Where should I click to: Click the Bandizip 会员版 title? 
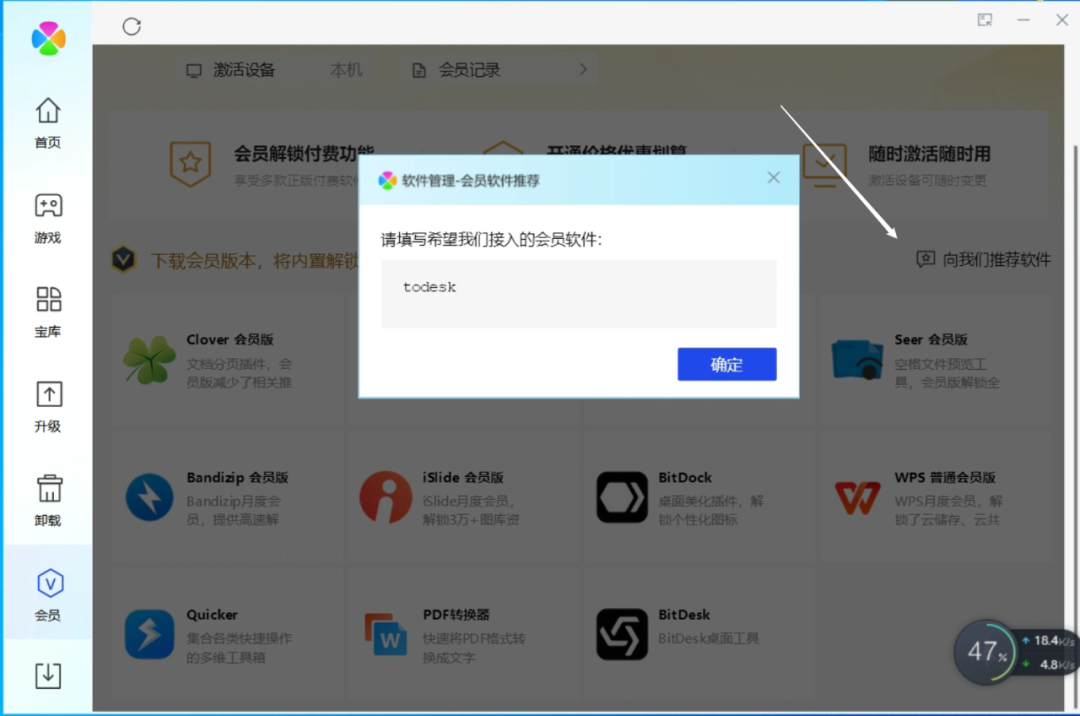238,477
